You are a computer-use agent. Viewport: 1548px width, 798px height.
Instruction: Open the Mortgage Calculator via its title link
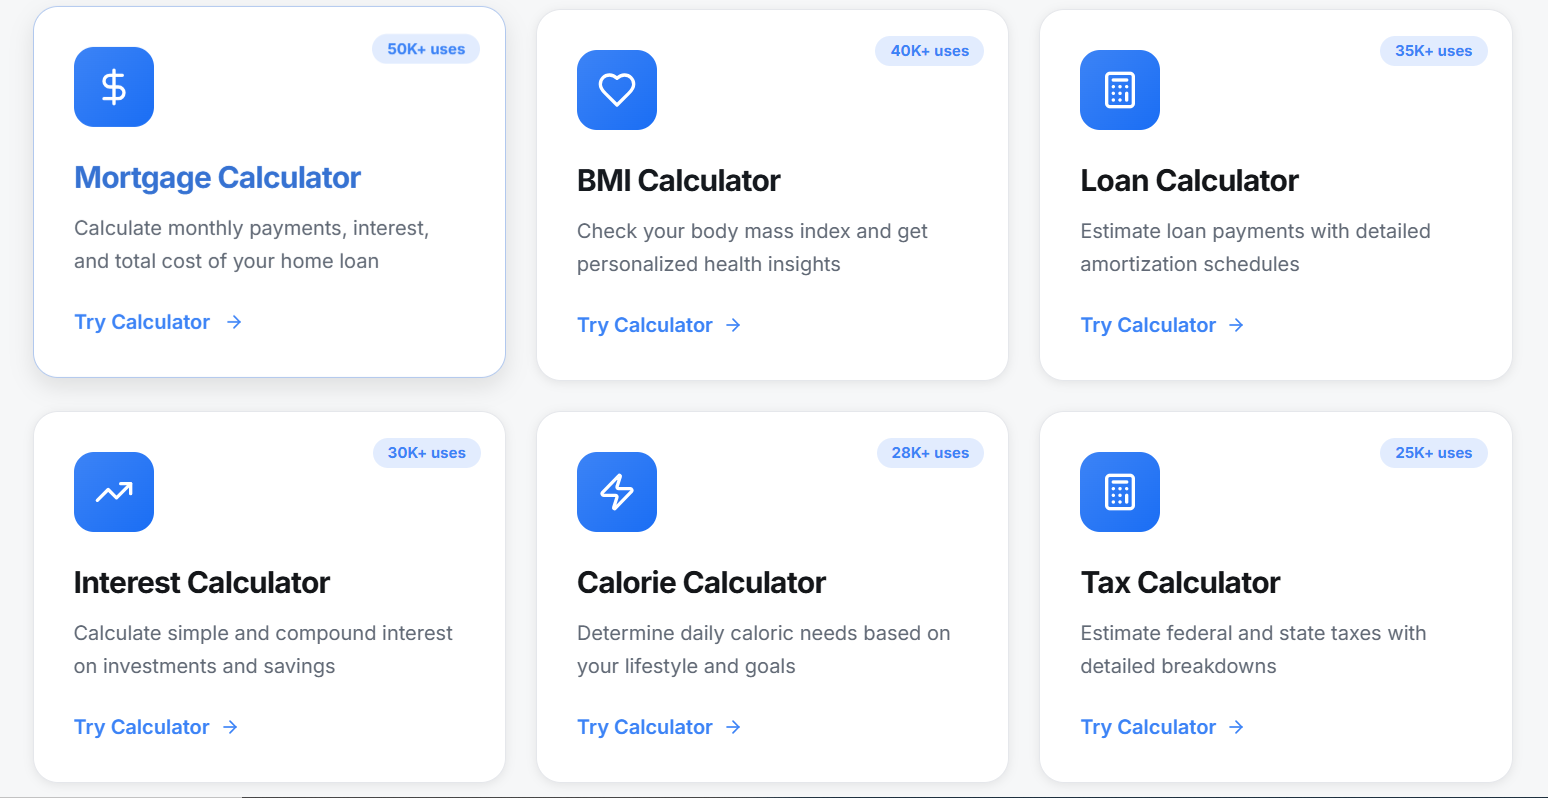217,177
